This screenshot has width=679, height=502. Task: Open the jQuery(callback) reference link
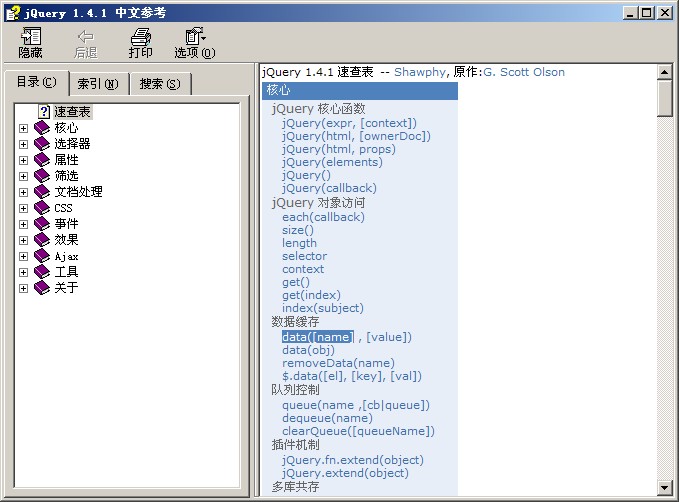pyautogui.click(x=329, y=188)
